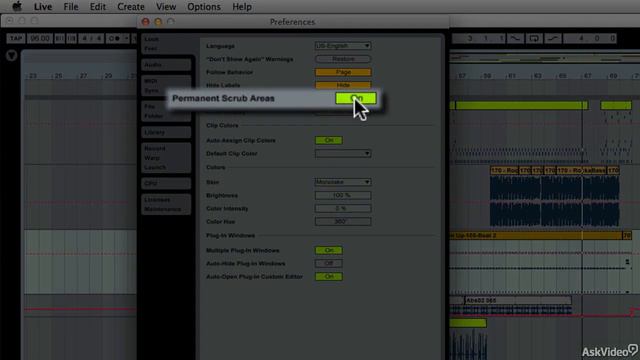
Task: Toggle Follow Behavior Page button
Action: click(x=343, y=72)
